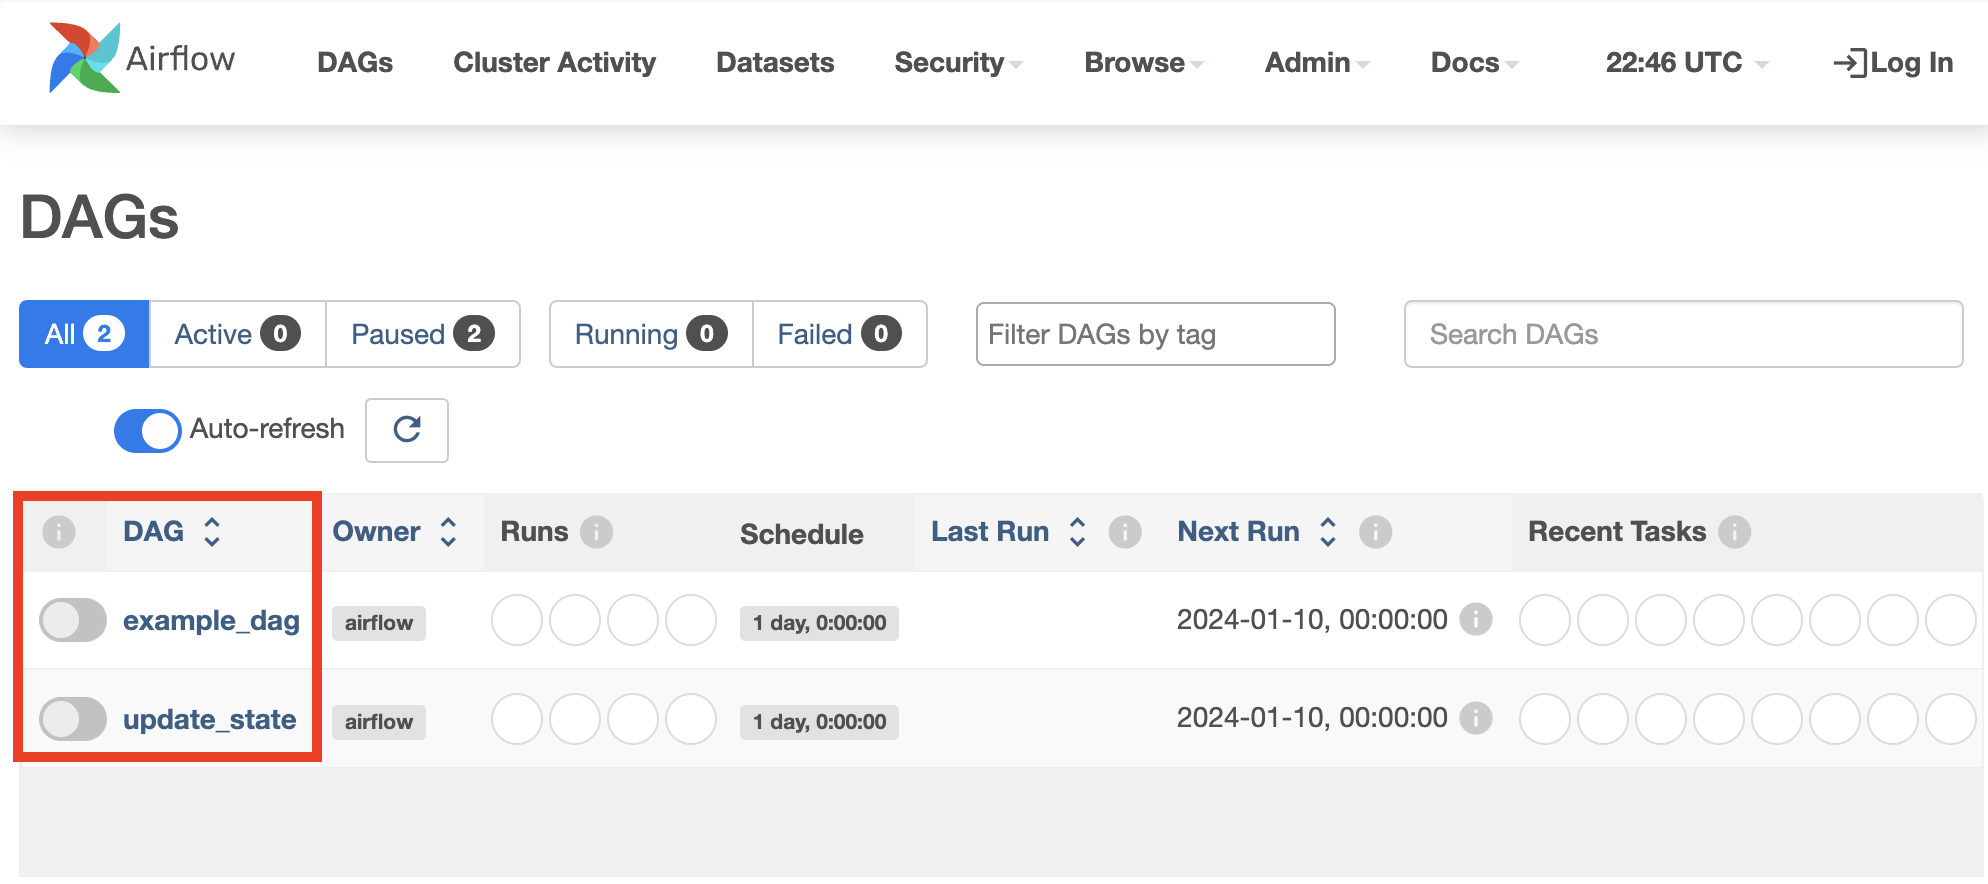
Task: Click the sort arrows on Next Run column
Action: (x=1328, y=532)
